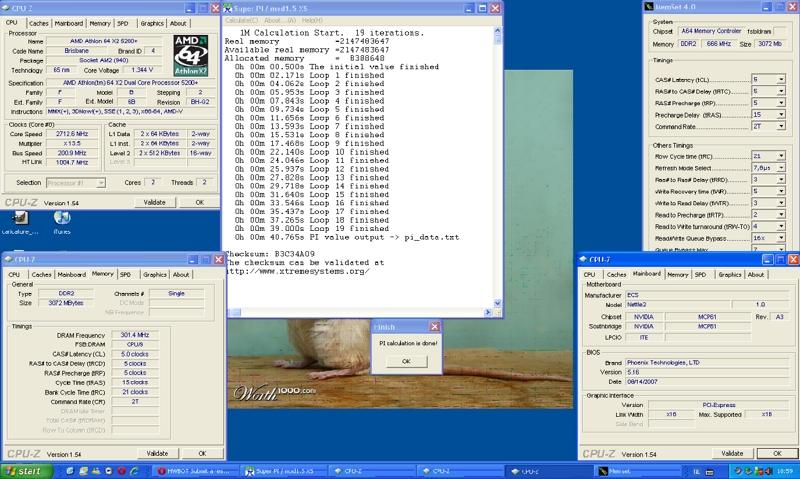Open Row Cycle time (tRC) dropdown
This screenshot has height=479, width=800.
[781, 156]
